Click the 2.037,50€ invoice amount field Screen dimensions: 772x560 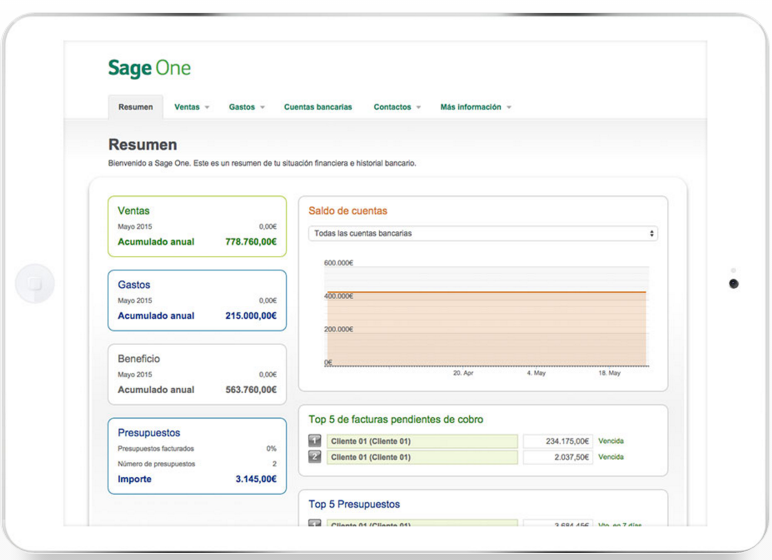(558, 457)
